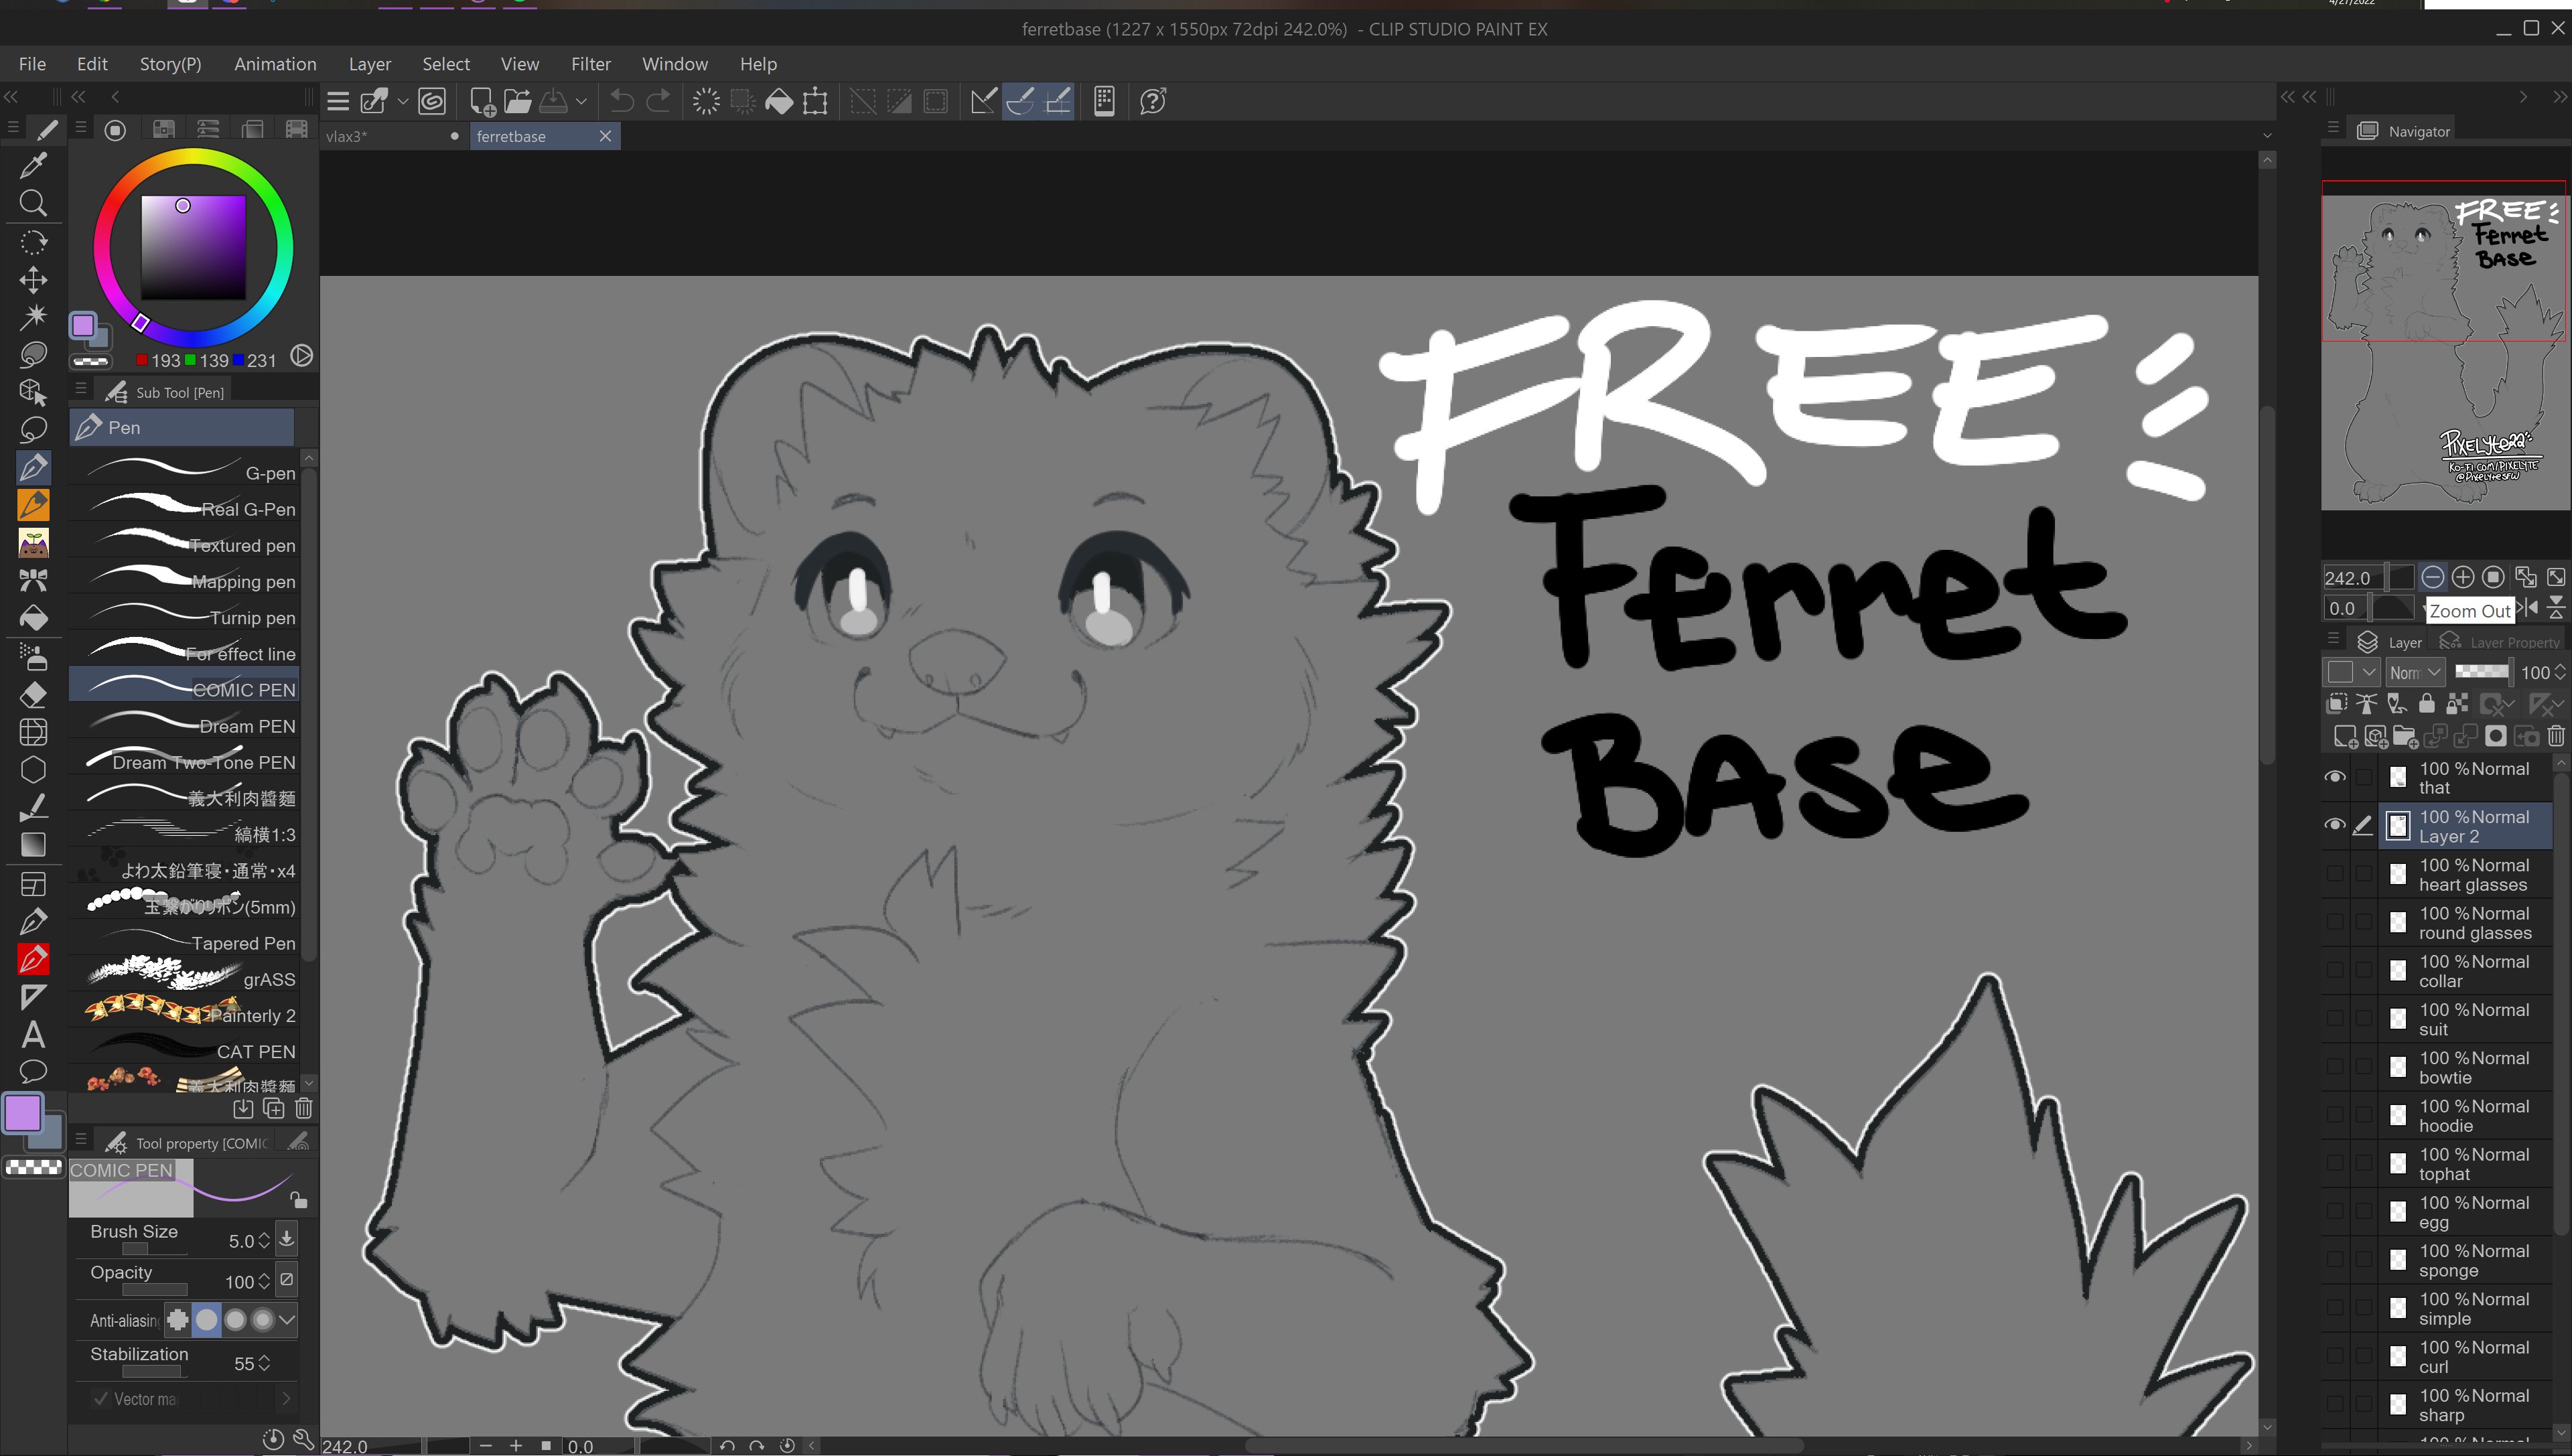Open the Filter menu
This screenshot has width=2572, height=1456.
590,64
